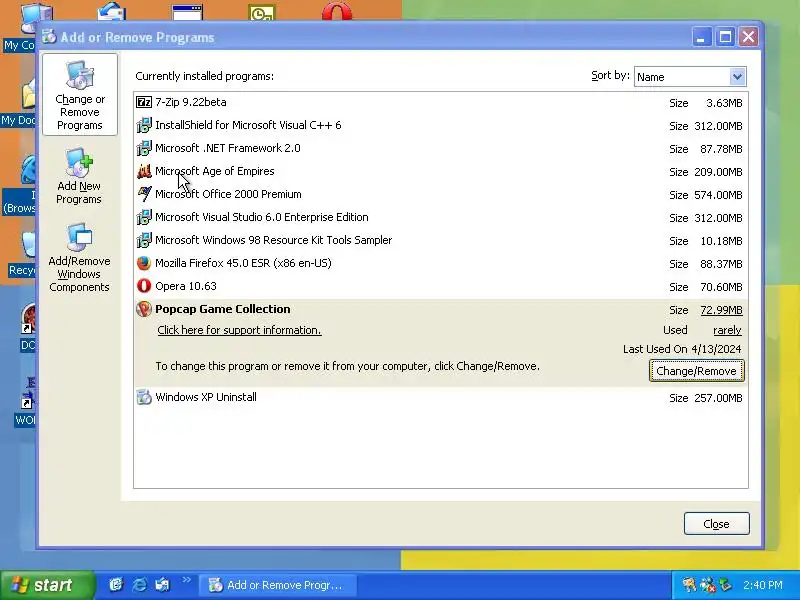
Task: Click the Visual Studio 6.0 Enterprise icon
Action: 144,217
